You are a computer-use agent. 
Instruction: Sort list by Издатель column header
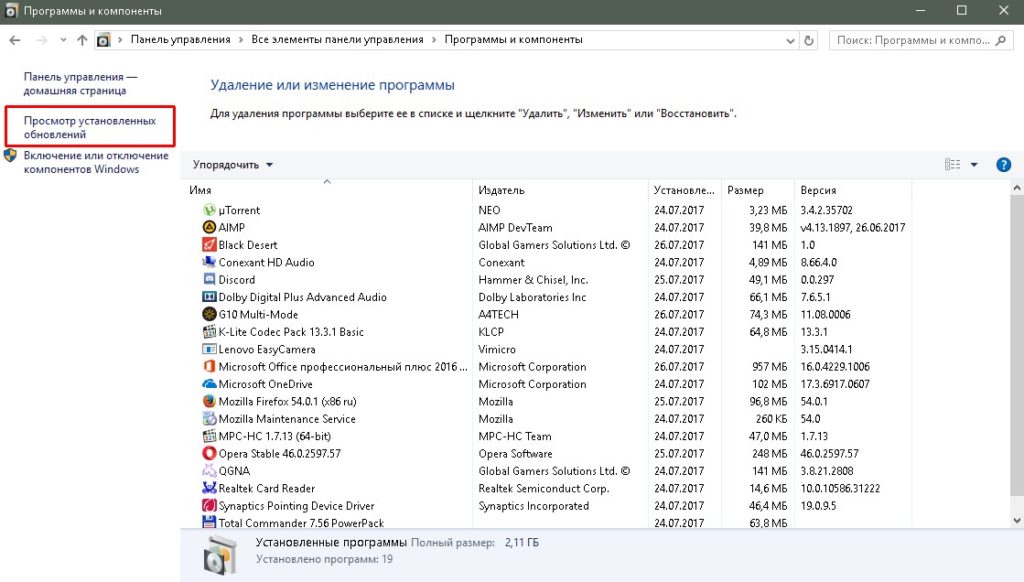pos(502,190)
